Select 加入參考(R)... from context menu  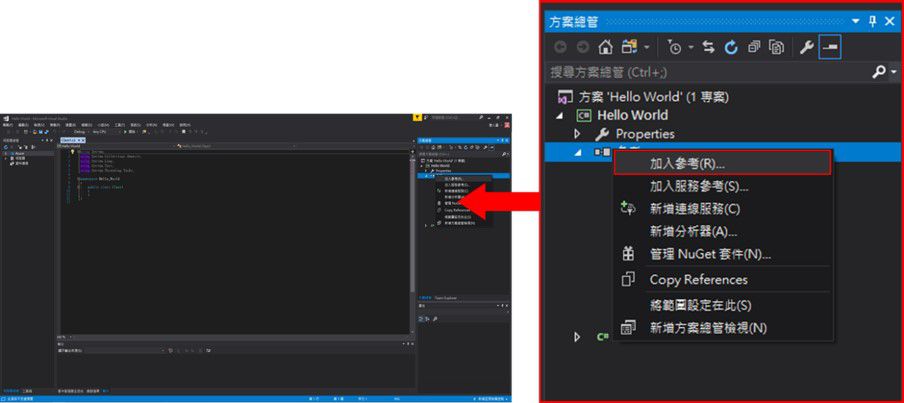(x=721, y=163)
